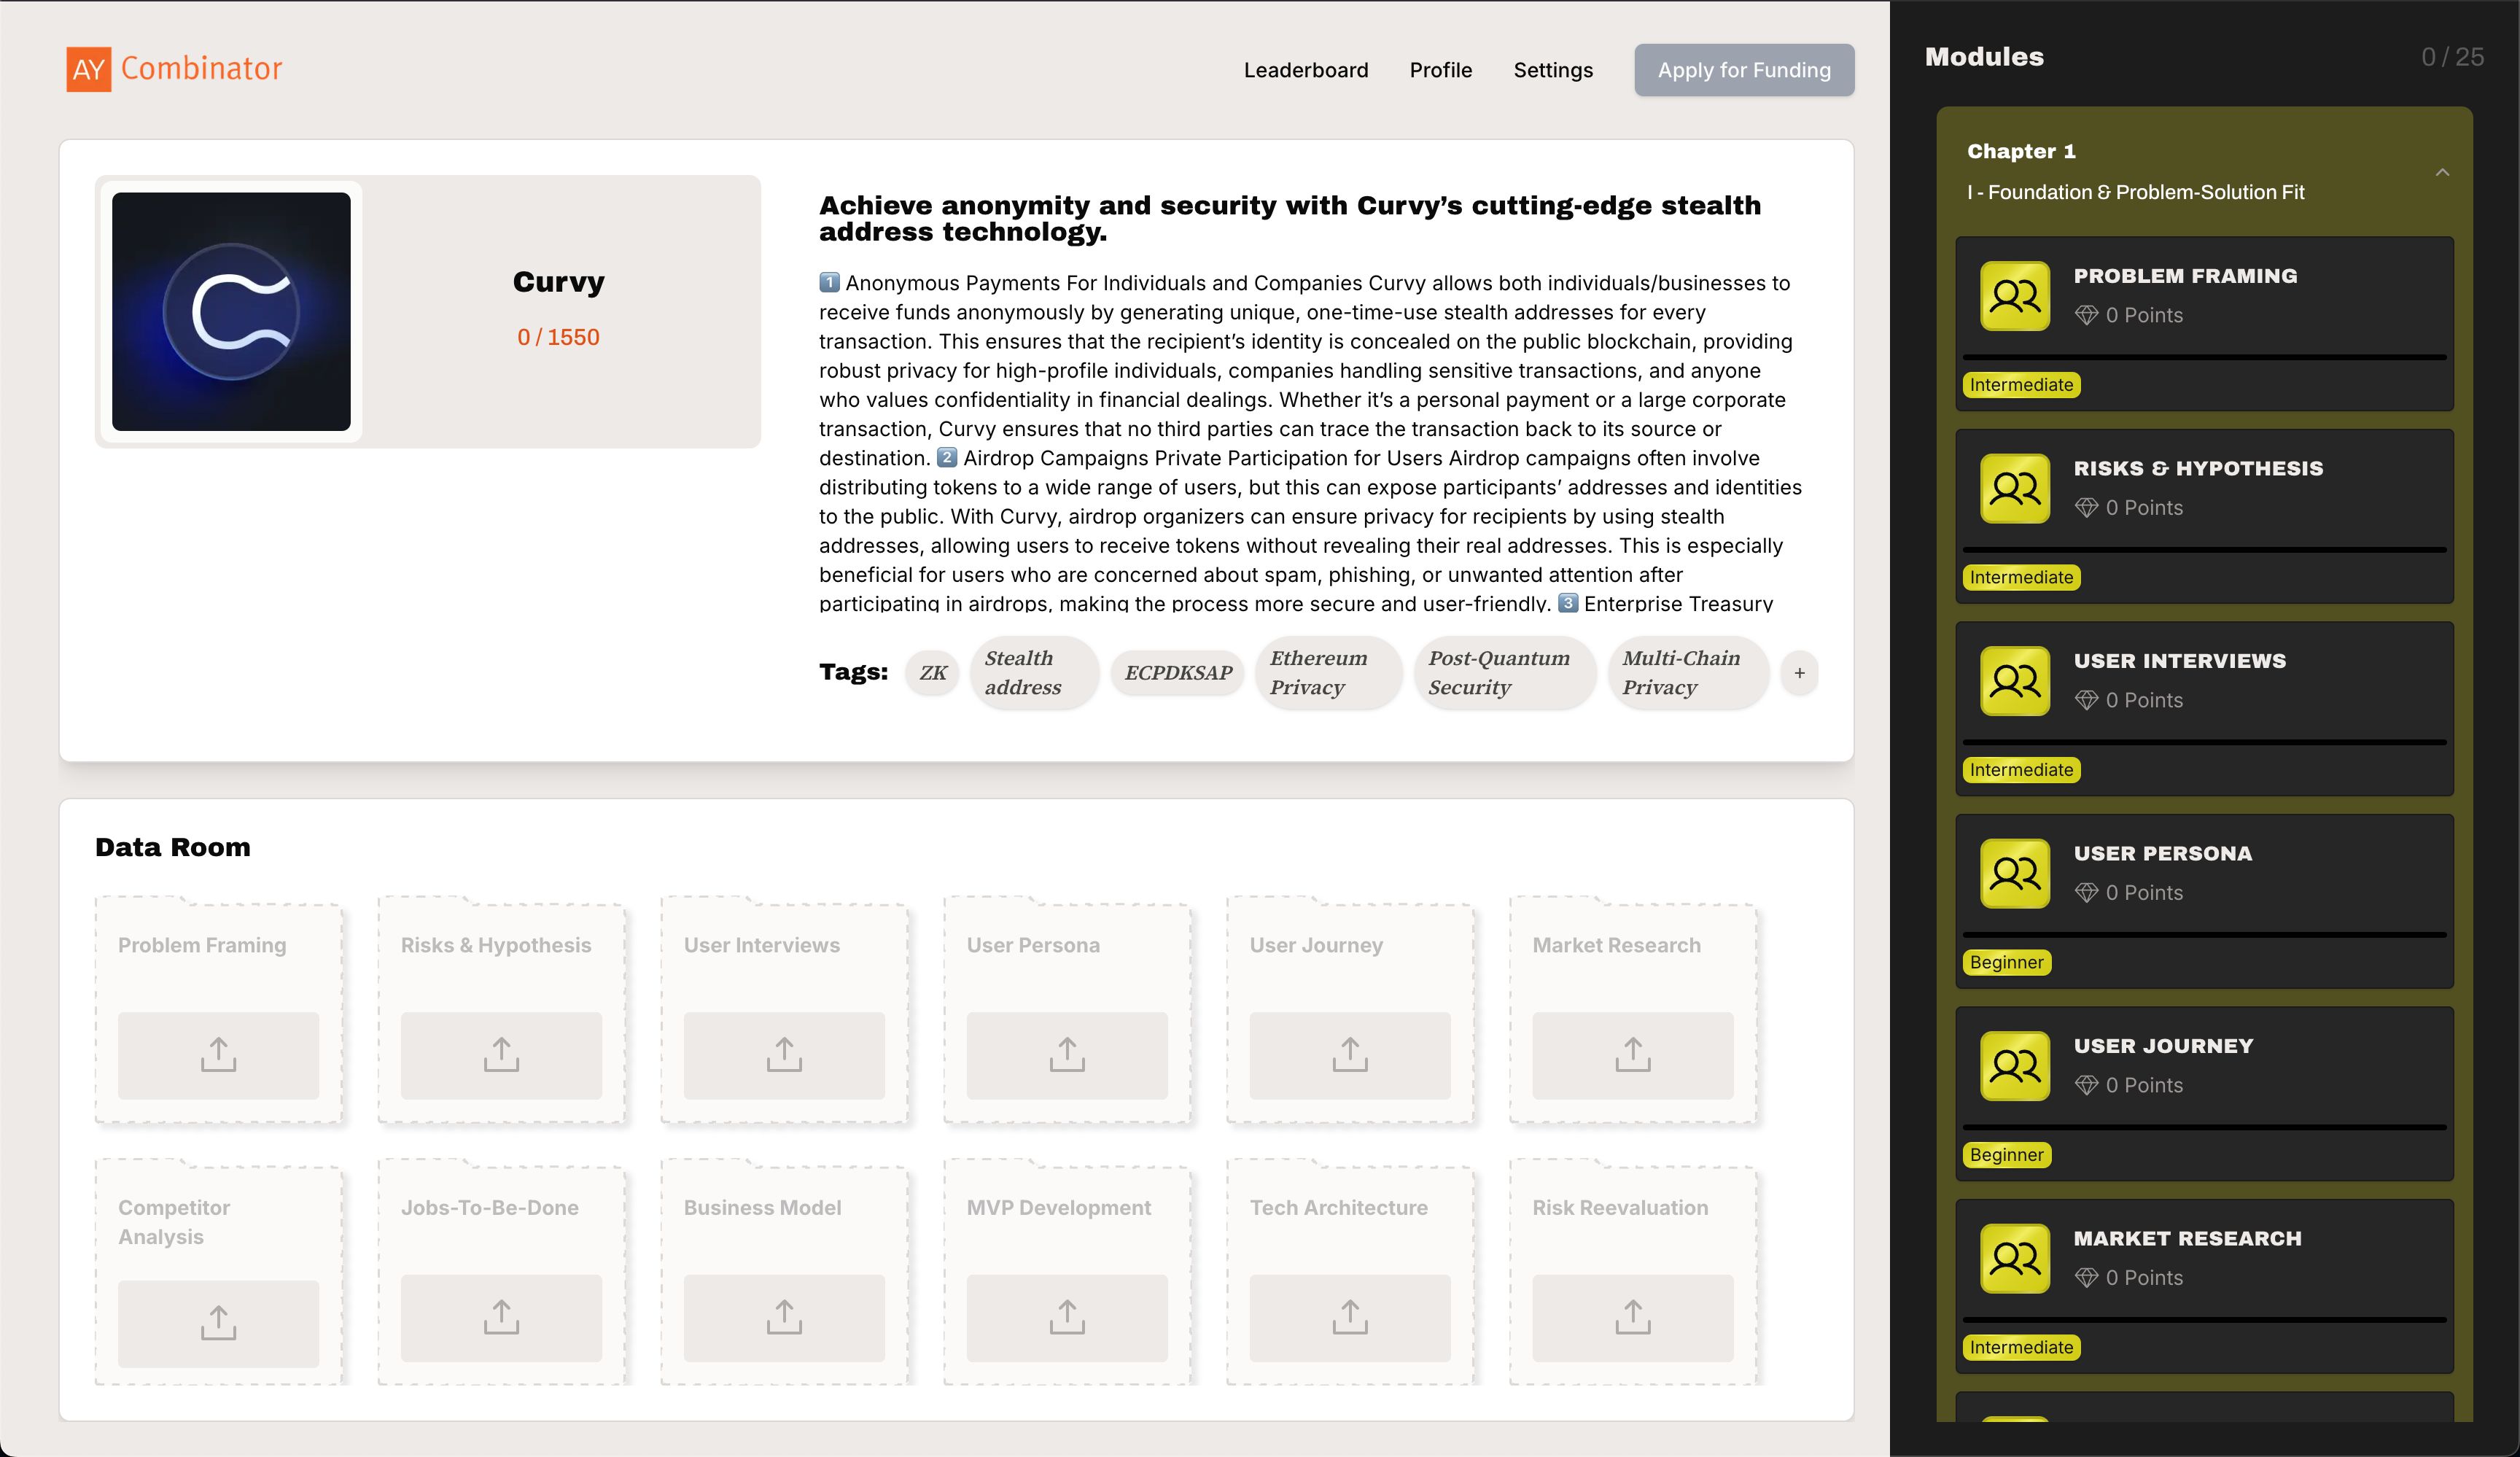
Task: Select the Multi-Chain Privacy tag
Action: tap(1687, 673)
